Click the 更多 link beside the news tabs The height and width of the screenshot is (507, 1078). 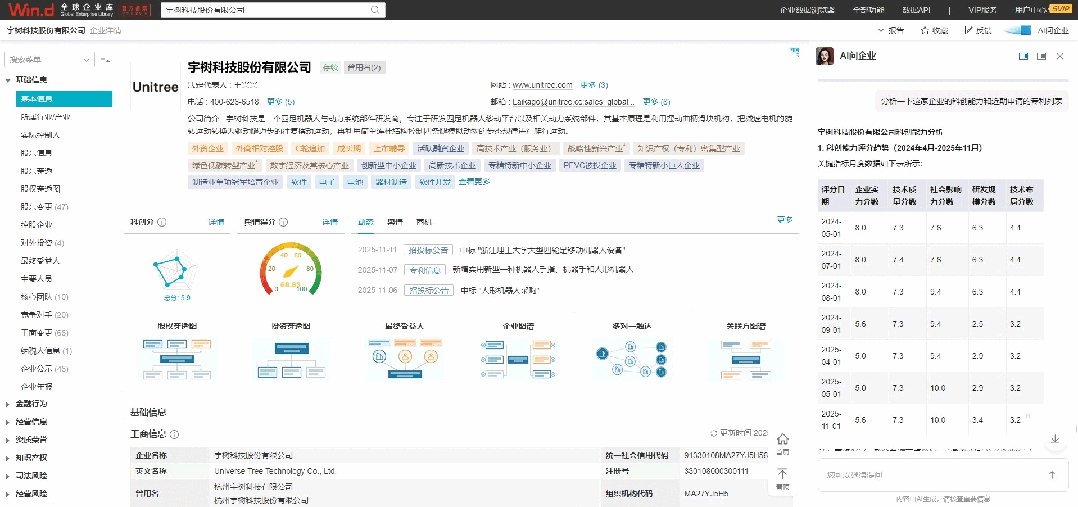pos(785,220)
